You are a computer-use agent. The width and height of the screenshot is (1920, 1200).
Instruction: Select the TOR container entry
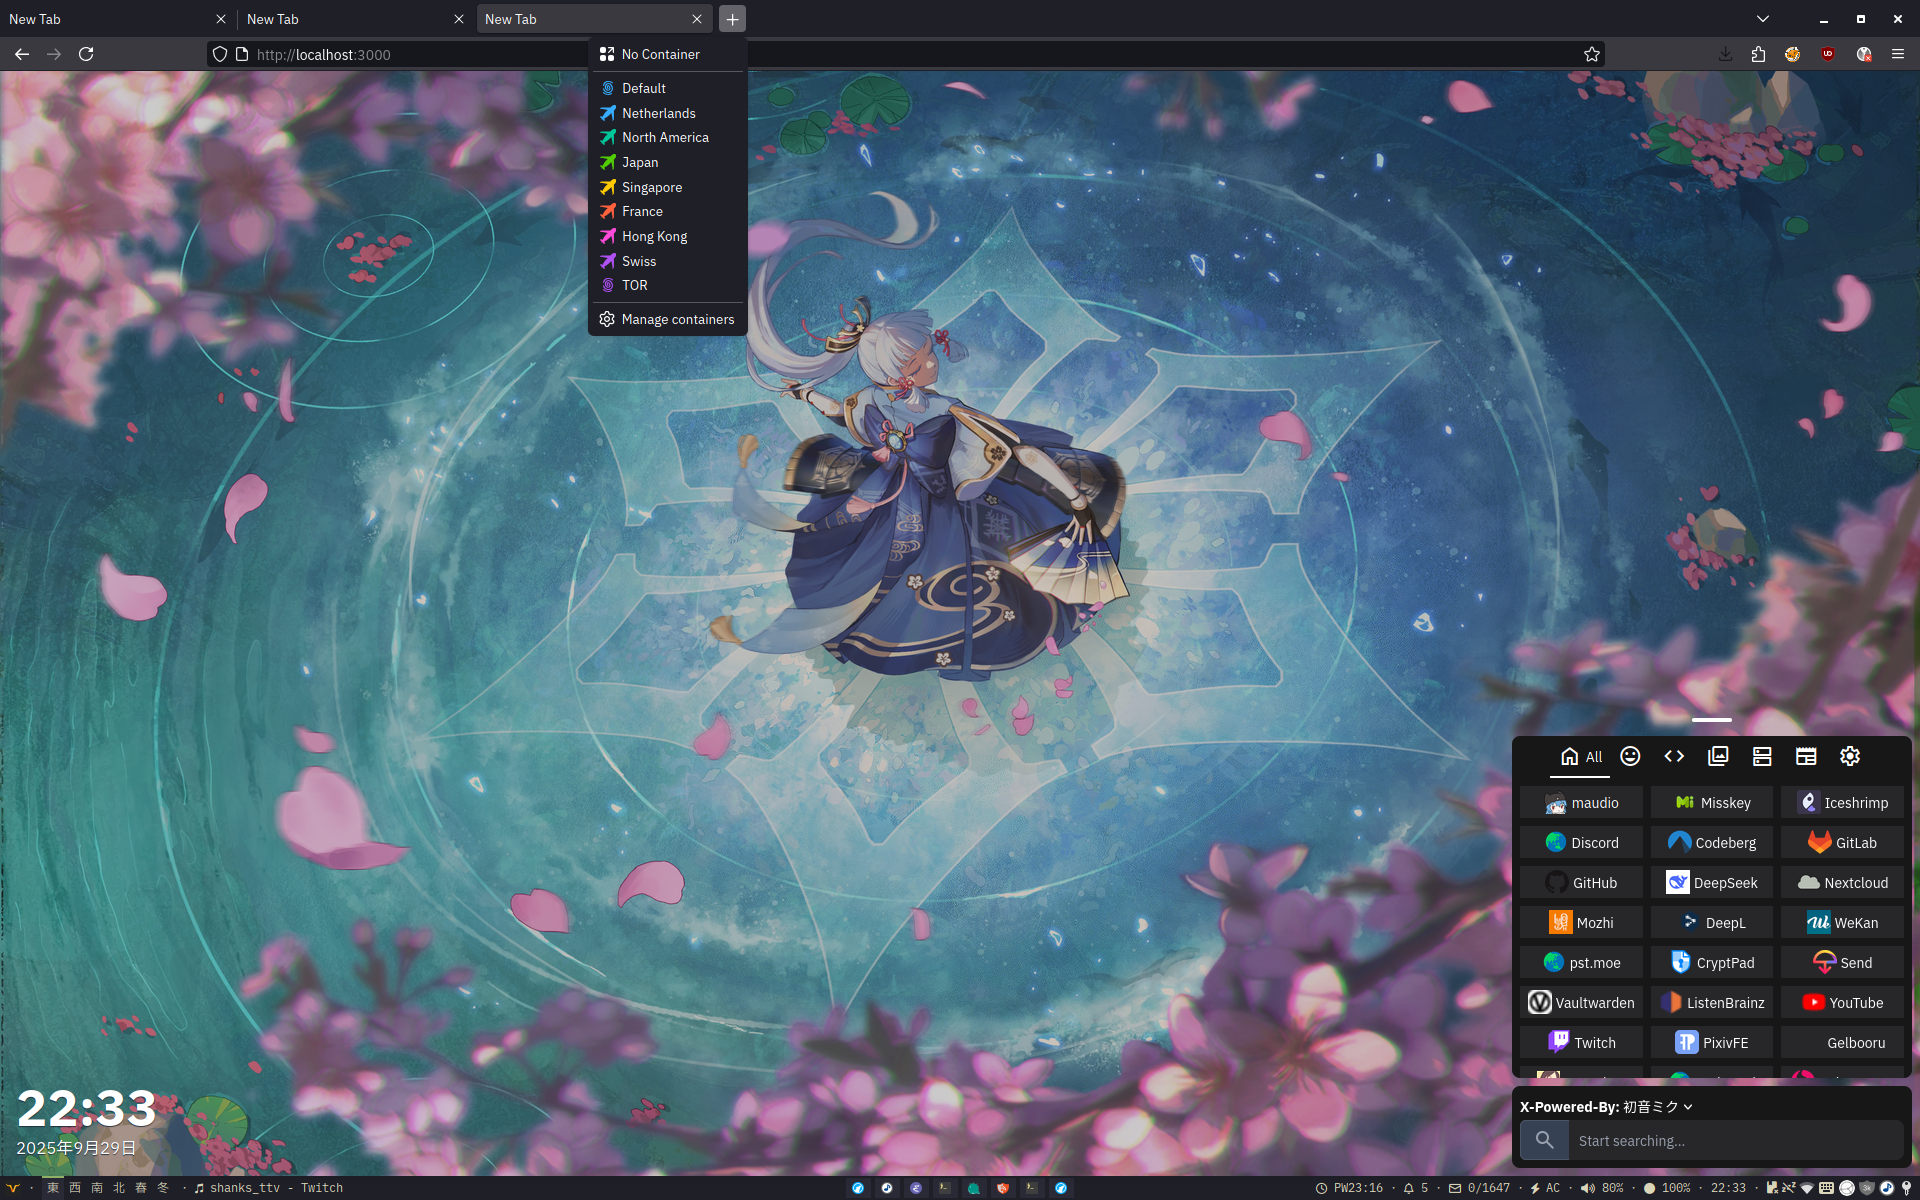coord(634,285)
